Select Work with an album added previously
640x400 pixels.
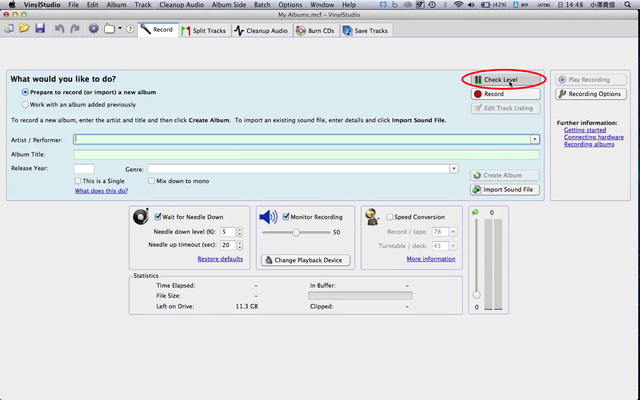pyautogui.click(x=26, y=104)
